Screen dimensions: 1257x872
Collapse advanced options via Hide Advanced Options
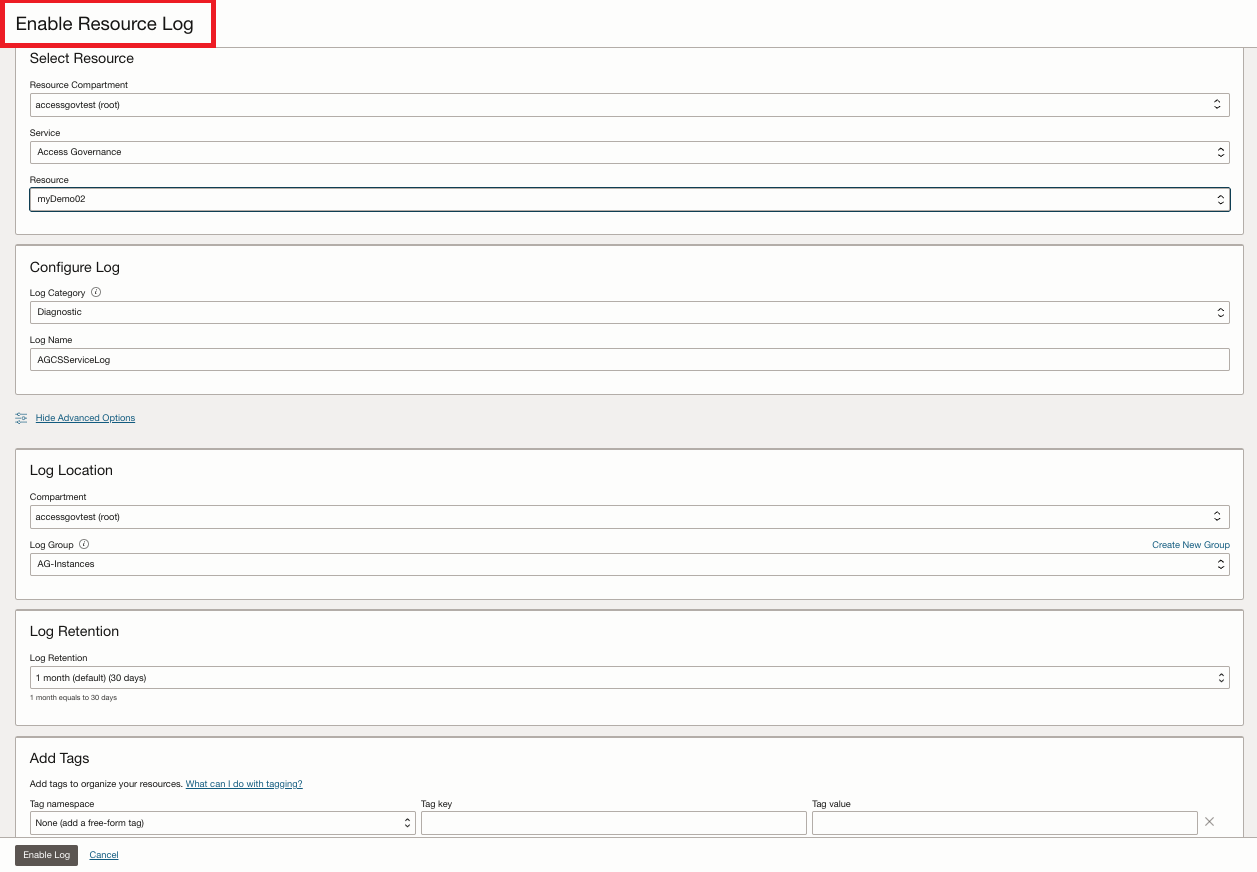pyautogui.click(x=85, y=418)
